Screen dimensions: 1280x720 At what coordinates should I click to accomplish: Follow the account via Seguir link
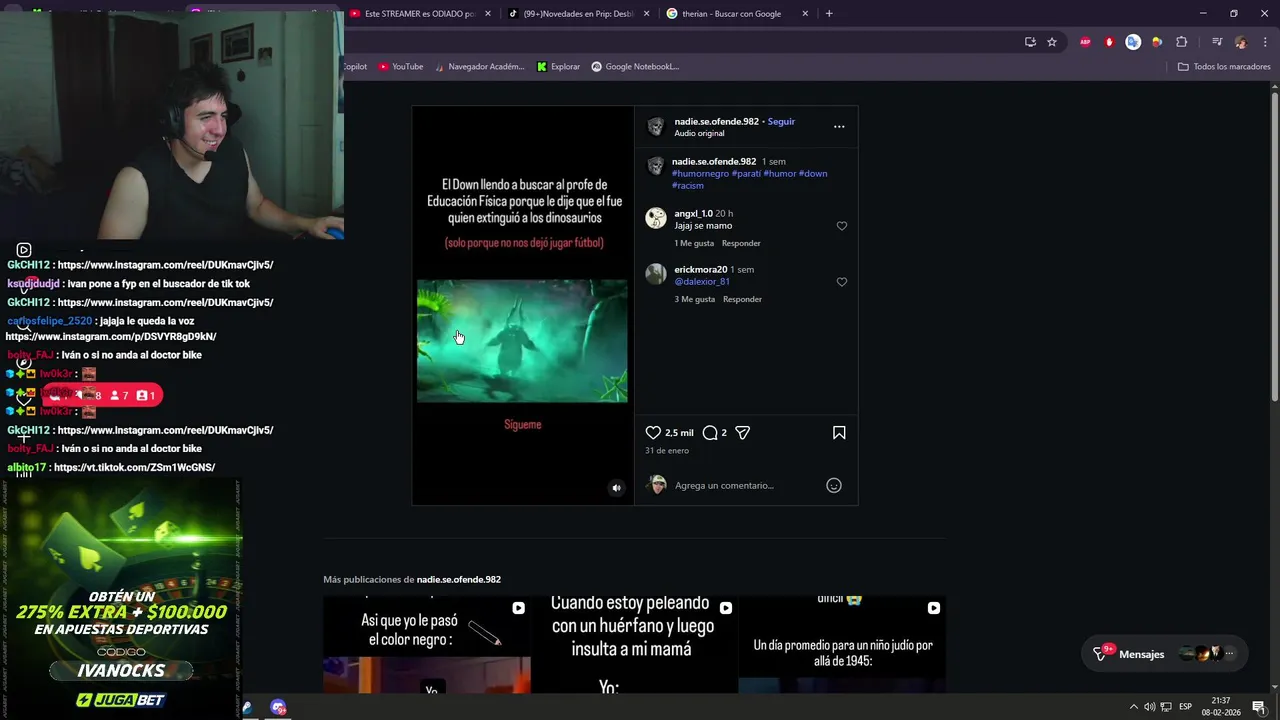pyautogui.click(x=781, y=122)
